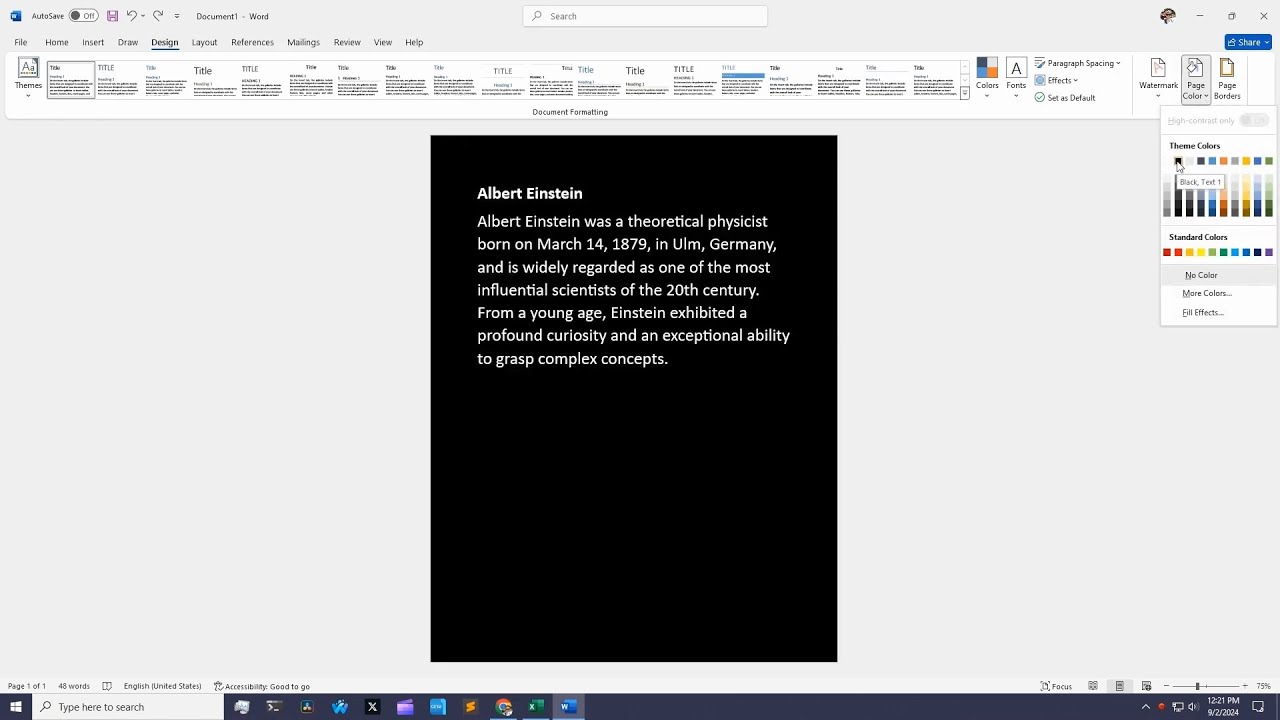Click the Windows Start button
This screenshot has height=720, width=1280.
point(15,707)
